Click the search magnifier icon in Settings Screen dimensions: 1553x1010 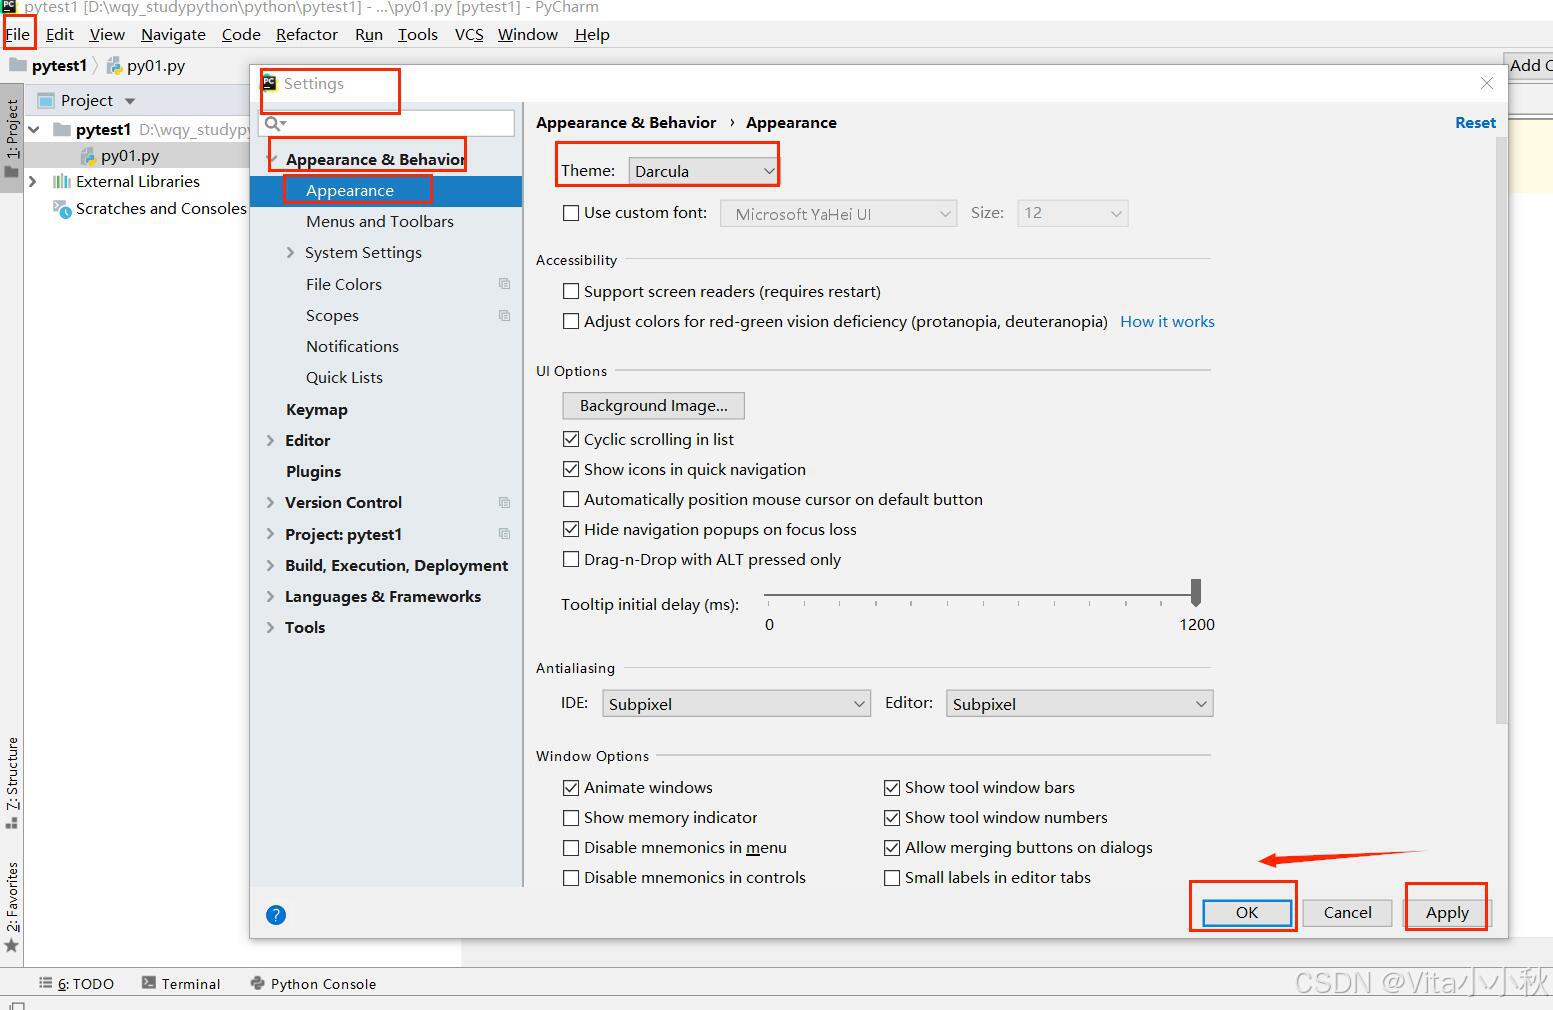click(275, 123)
